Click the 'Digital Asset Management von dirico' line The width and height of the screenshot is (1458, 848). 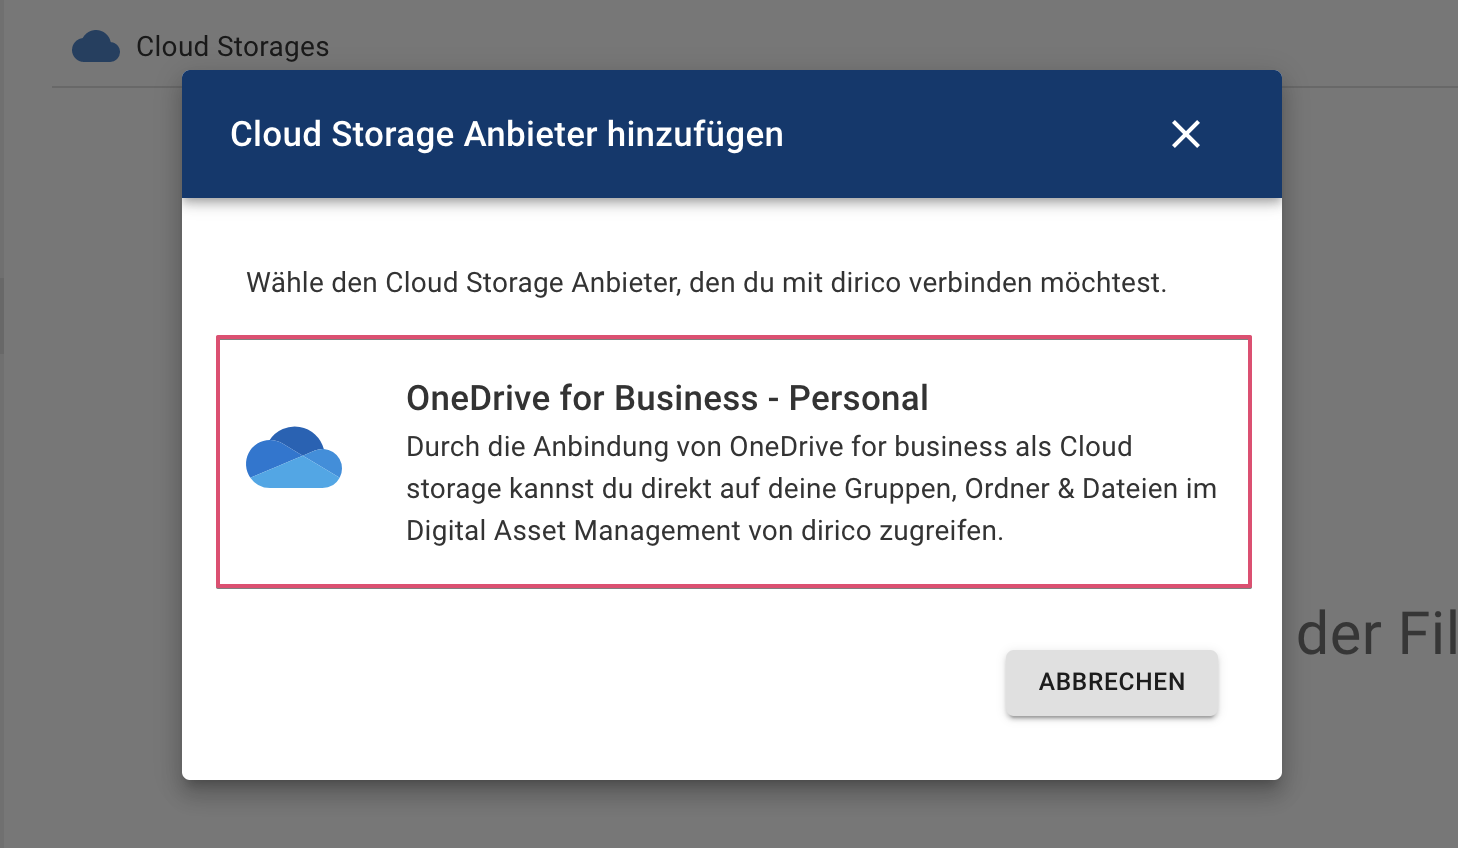pyautogui.click(x=704, y=530)
